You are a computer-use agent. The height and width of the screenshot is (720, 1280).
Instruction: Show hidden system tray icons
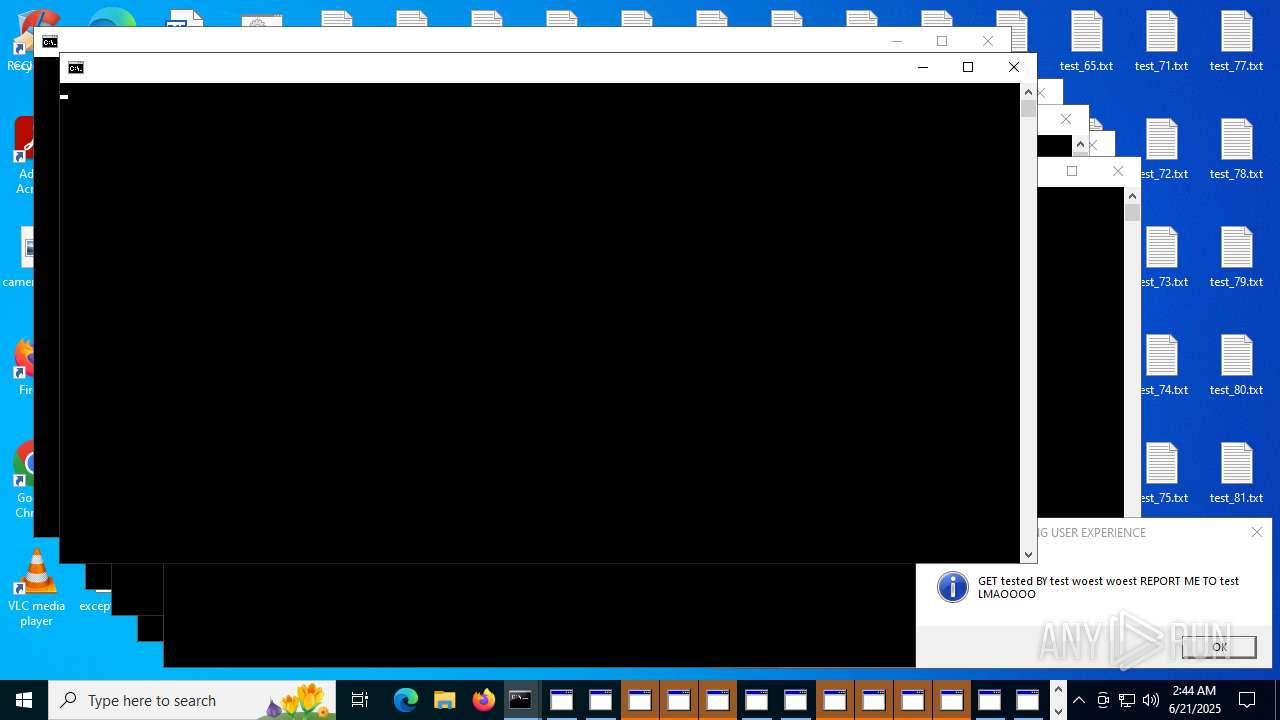pyautogui.click(x=1079, y=700)
